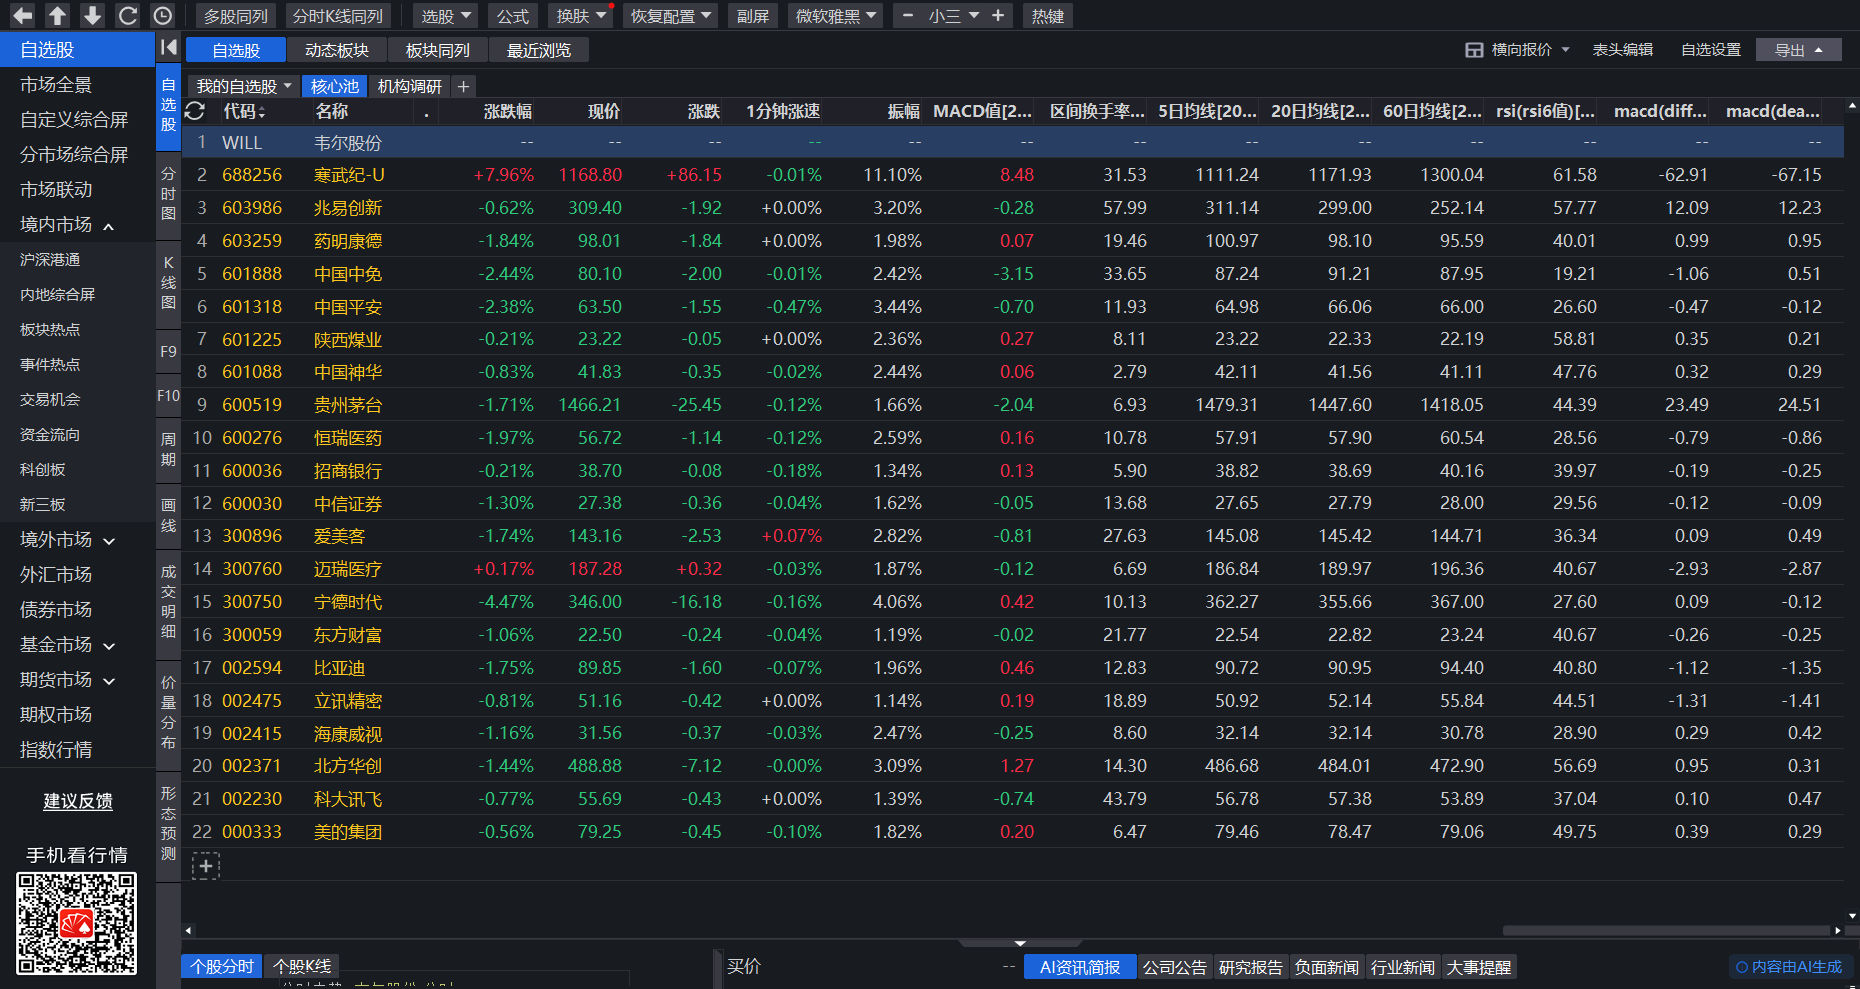Switch to the 个股K线 bottom tab
The height and width of the screenshot is (989, 1860).
point(302,967)
